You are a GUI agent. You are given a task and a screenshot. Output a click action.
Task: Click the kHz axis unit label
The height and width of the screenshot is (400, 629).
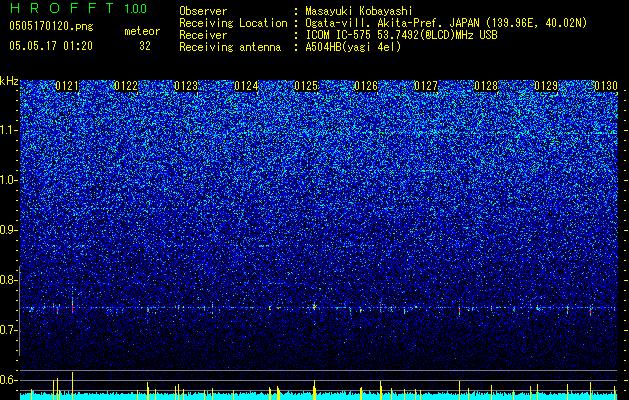point(9,81)
